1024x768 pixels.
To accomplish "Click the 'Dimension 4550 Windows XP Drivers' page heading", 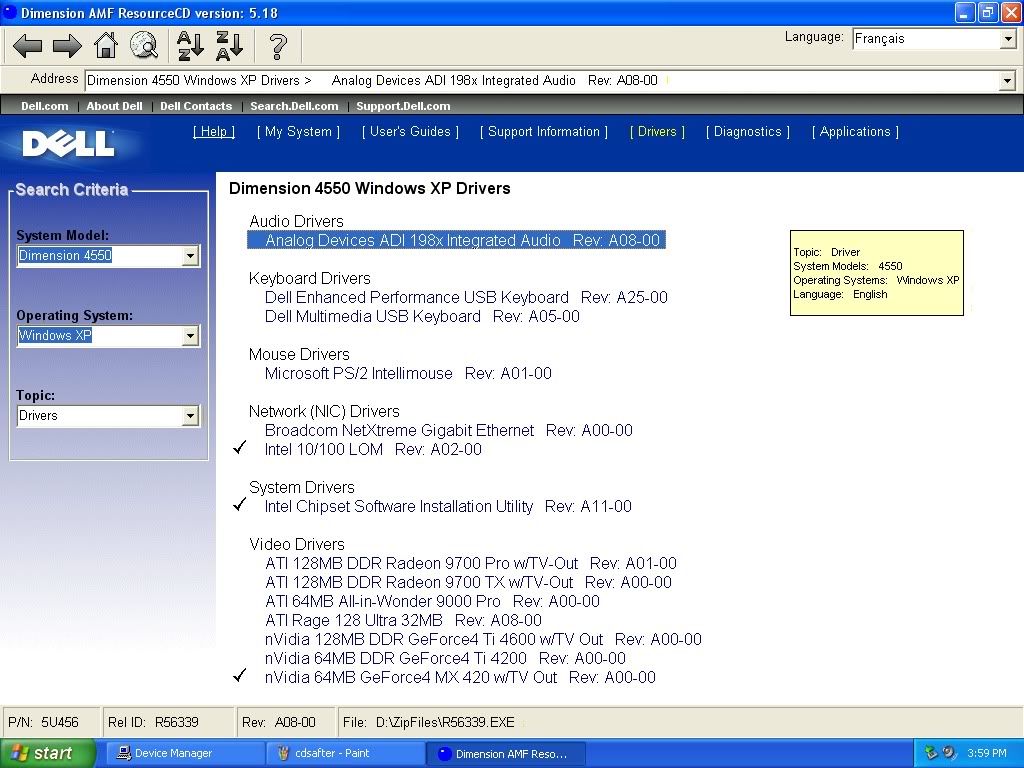I will tap(370, 189).
